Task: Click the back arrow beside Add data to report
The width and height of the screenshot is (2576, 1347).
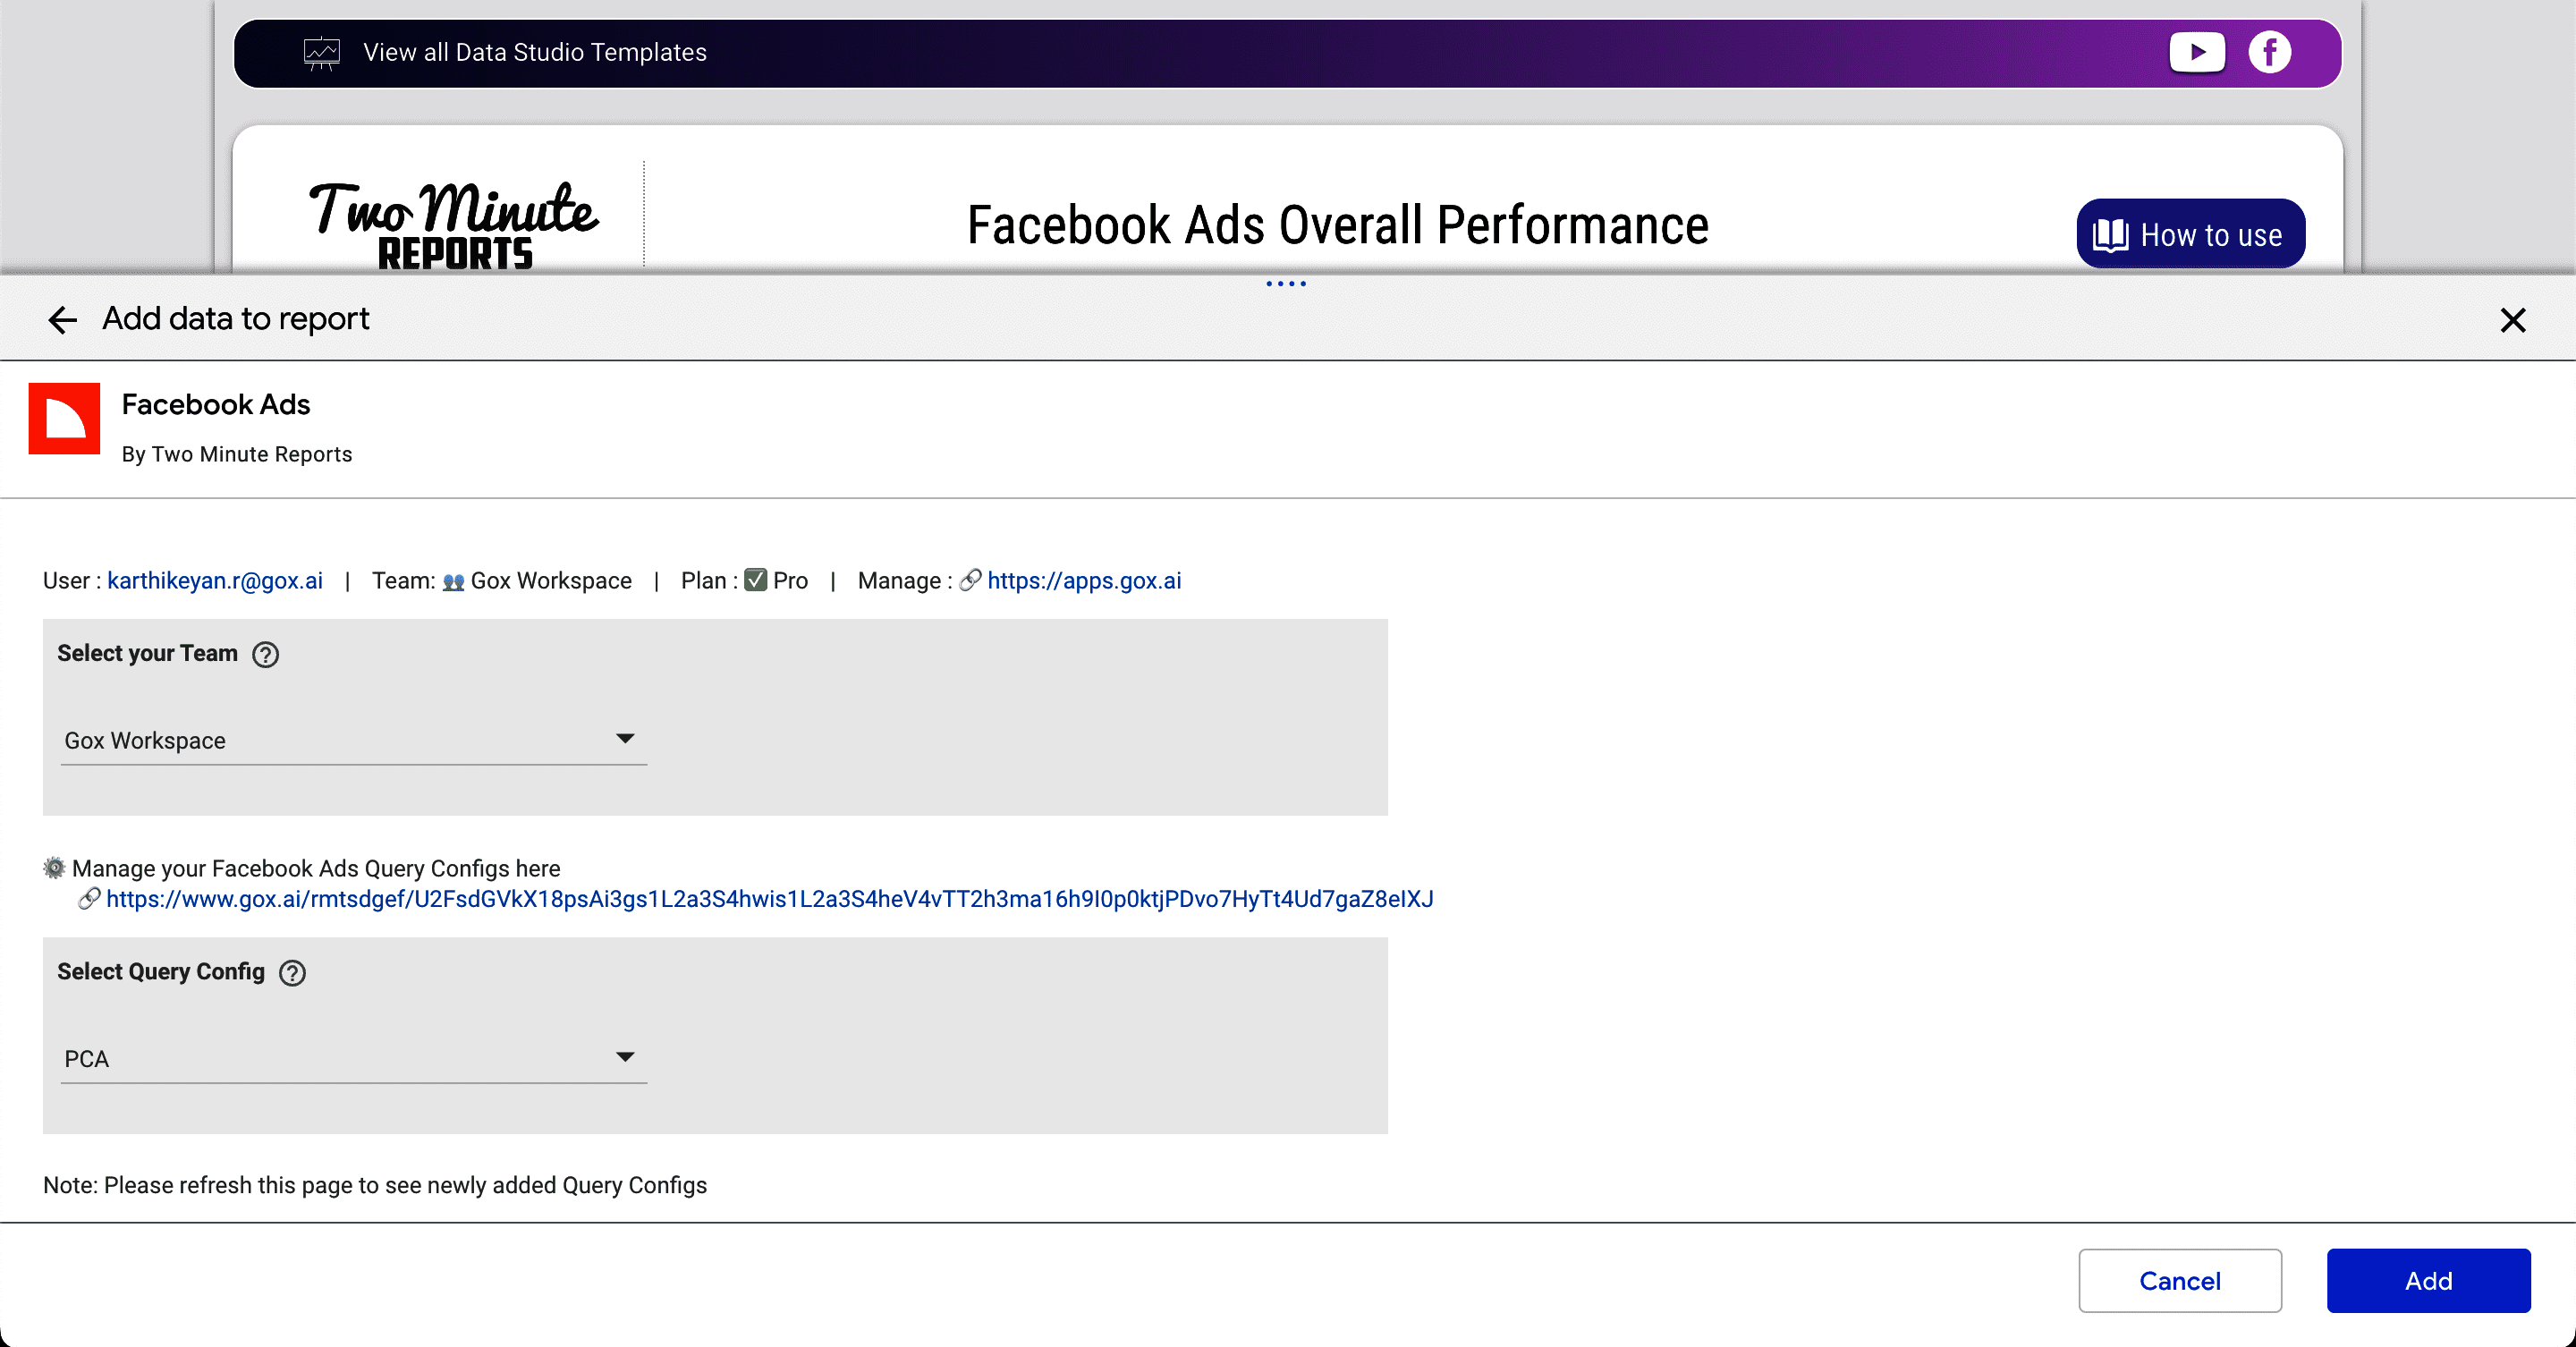Action: tap(62, 320)
